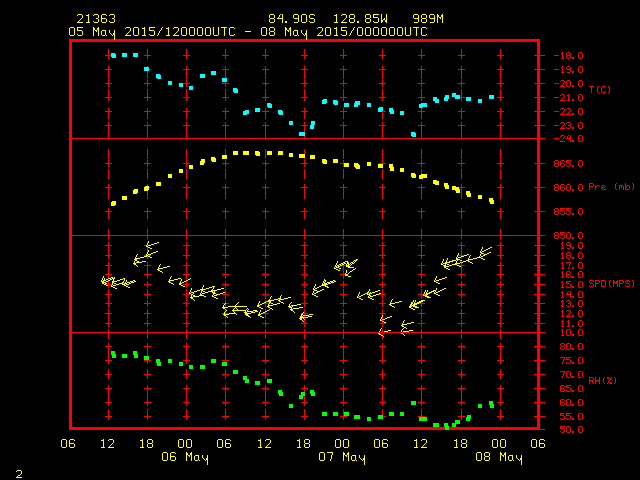Click the Pre (mb) axis label
The height and width of the screenshot is (480, 640).
click(x=611, y=187)
